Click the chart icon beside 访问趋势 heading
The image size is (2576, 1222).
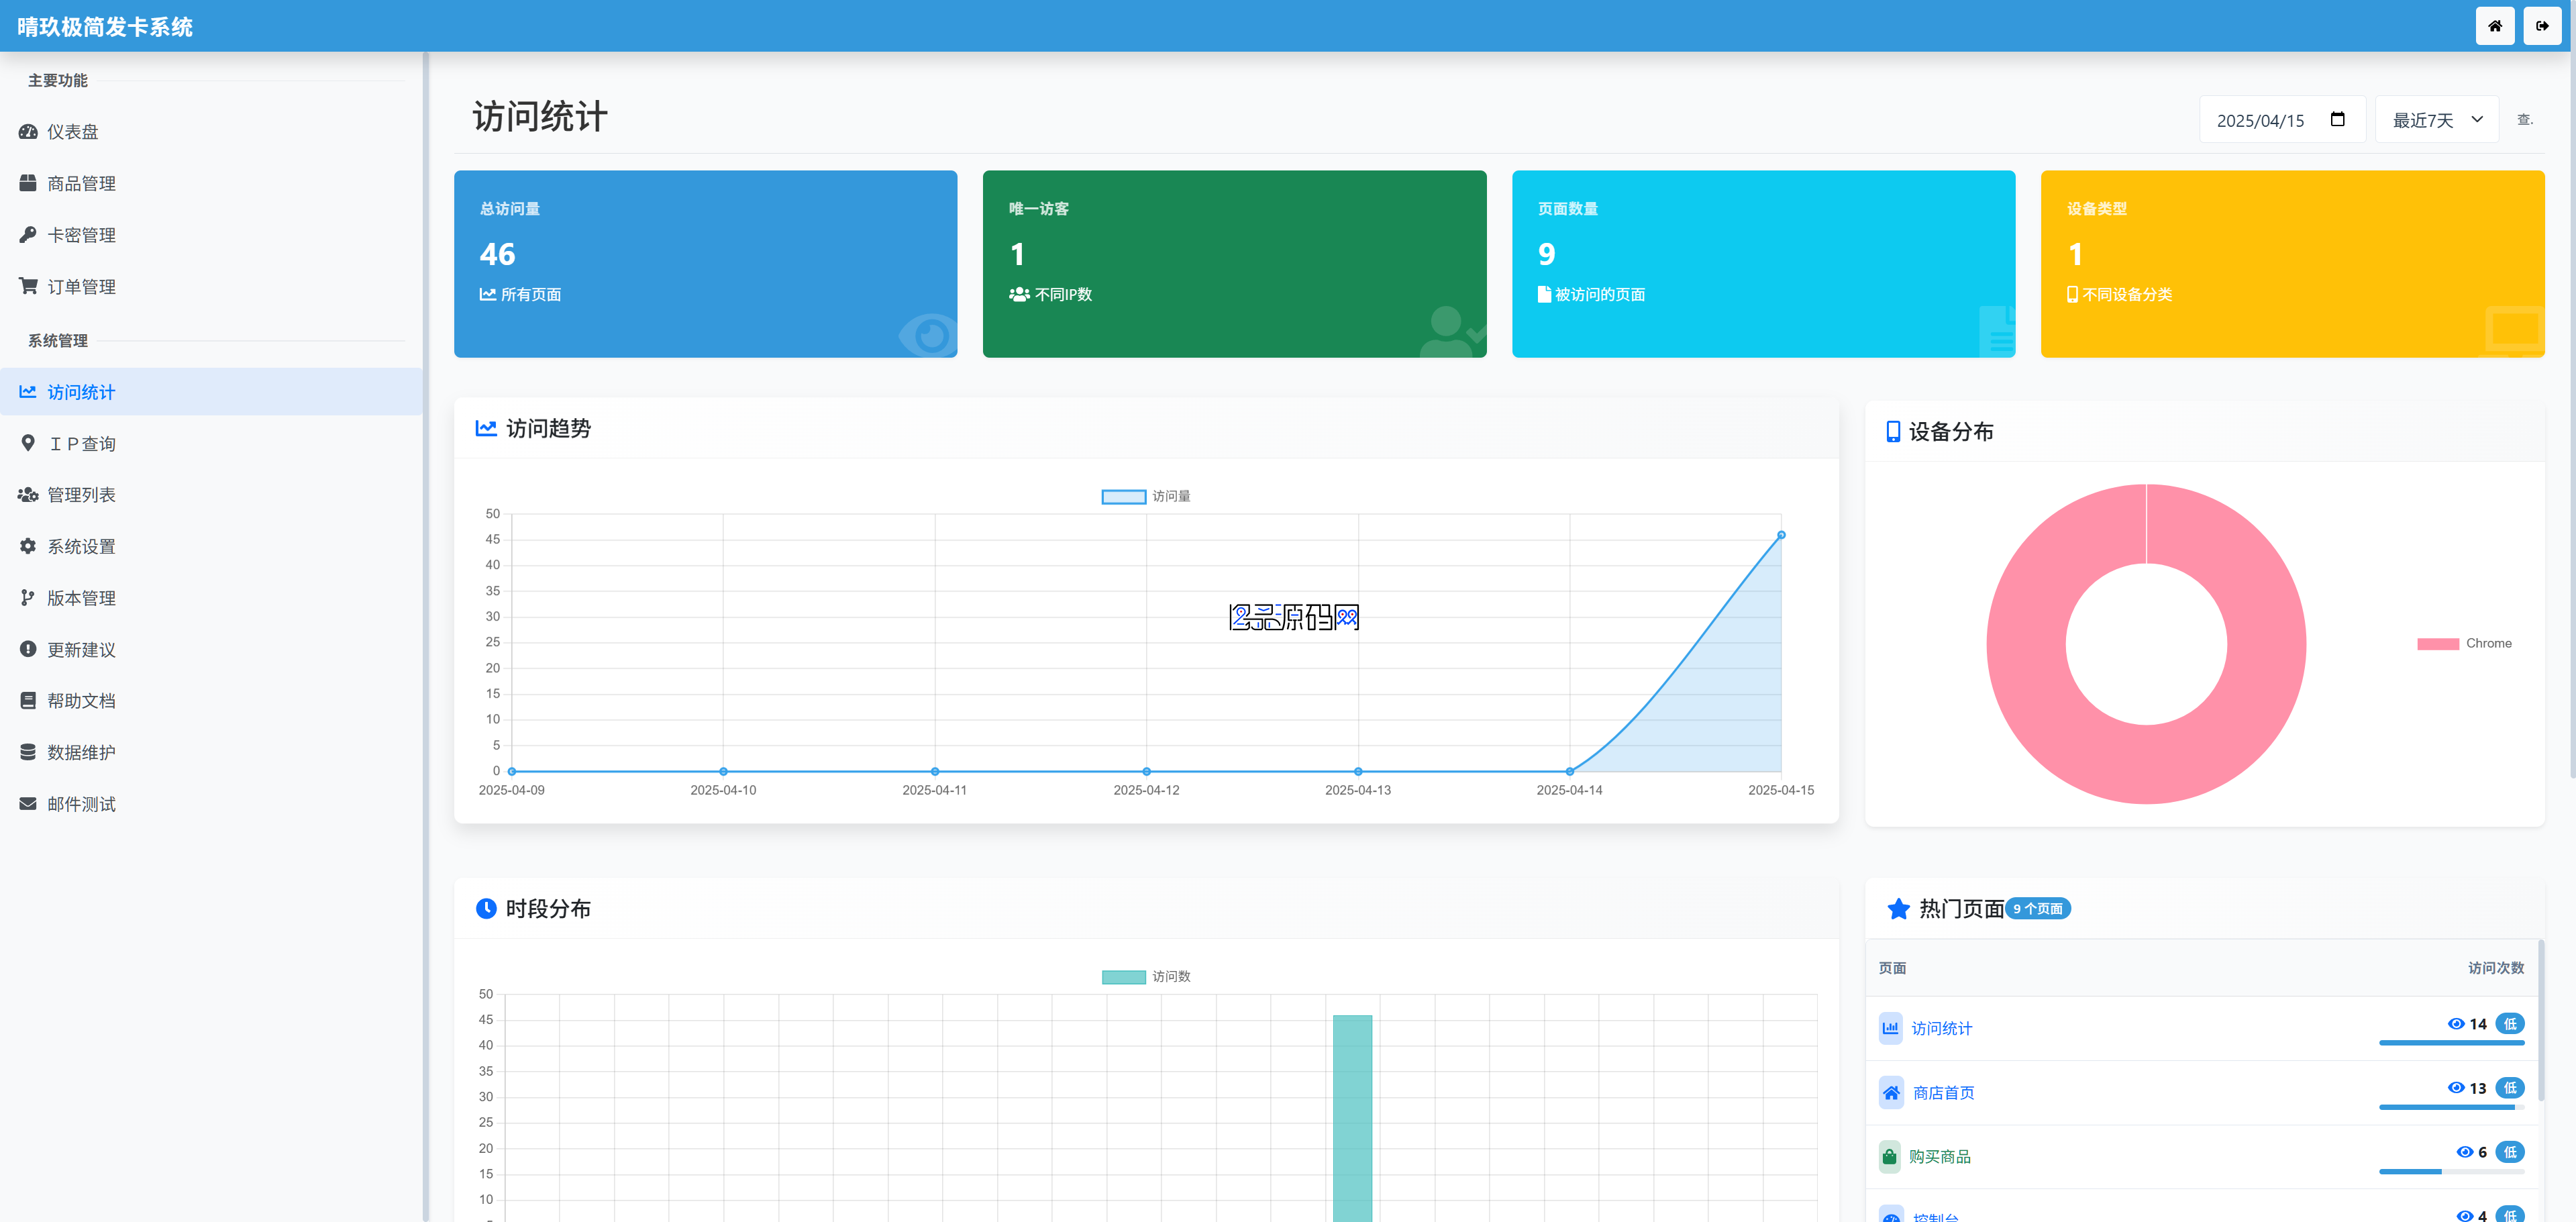click(486, 428)
